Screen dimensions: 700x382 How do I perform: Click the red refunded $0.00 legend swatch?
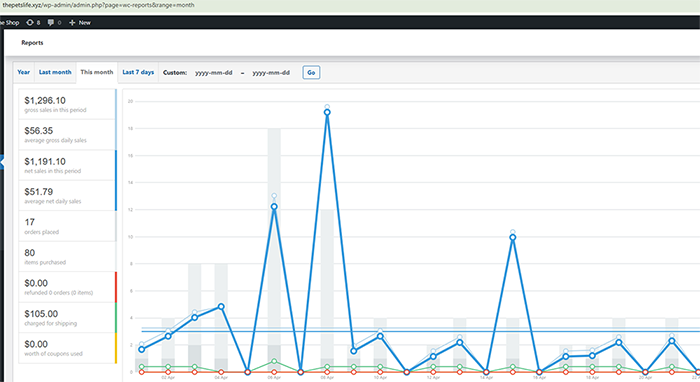pyautogui.click(x=116, y=287)
